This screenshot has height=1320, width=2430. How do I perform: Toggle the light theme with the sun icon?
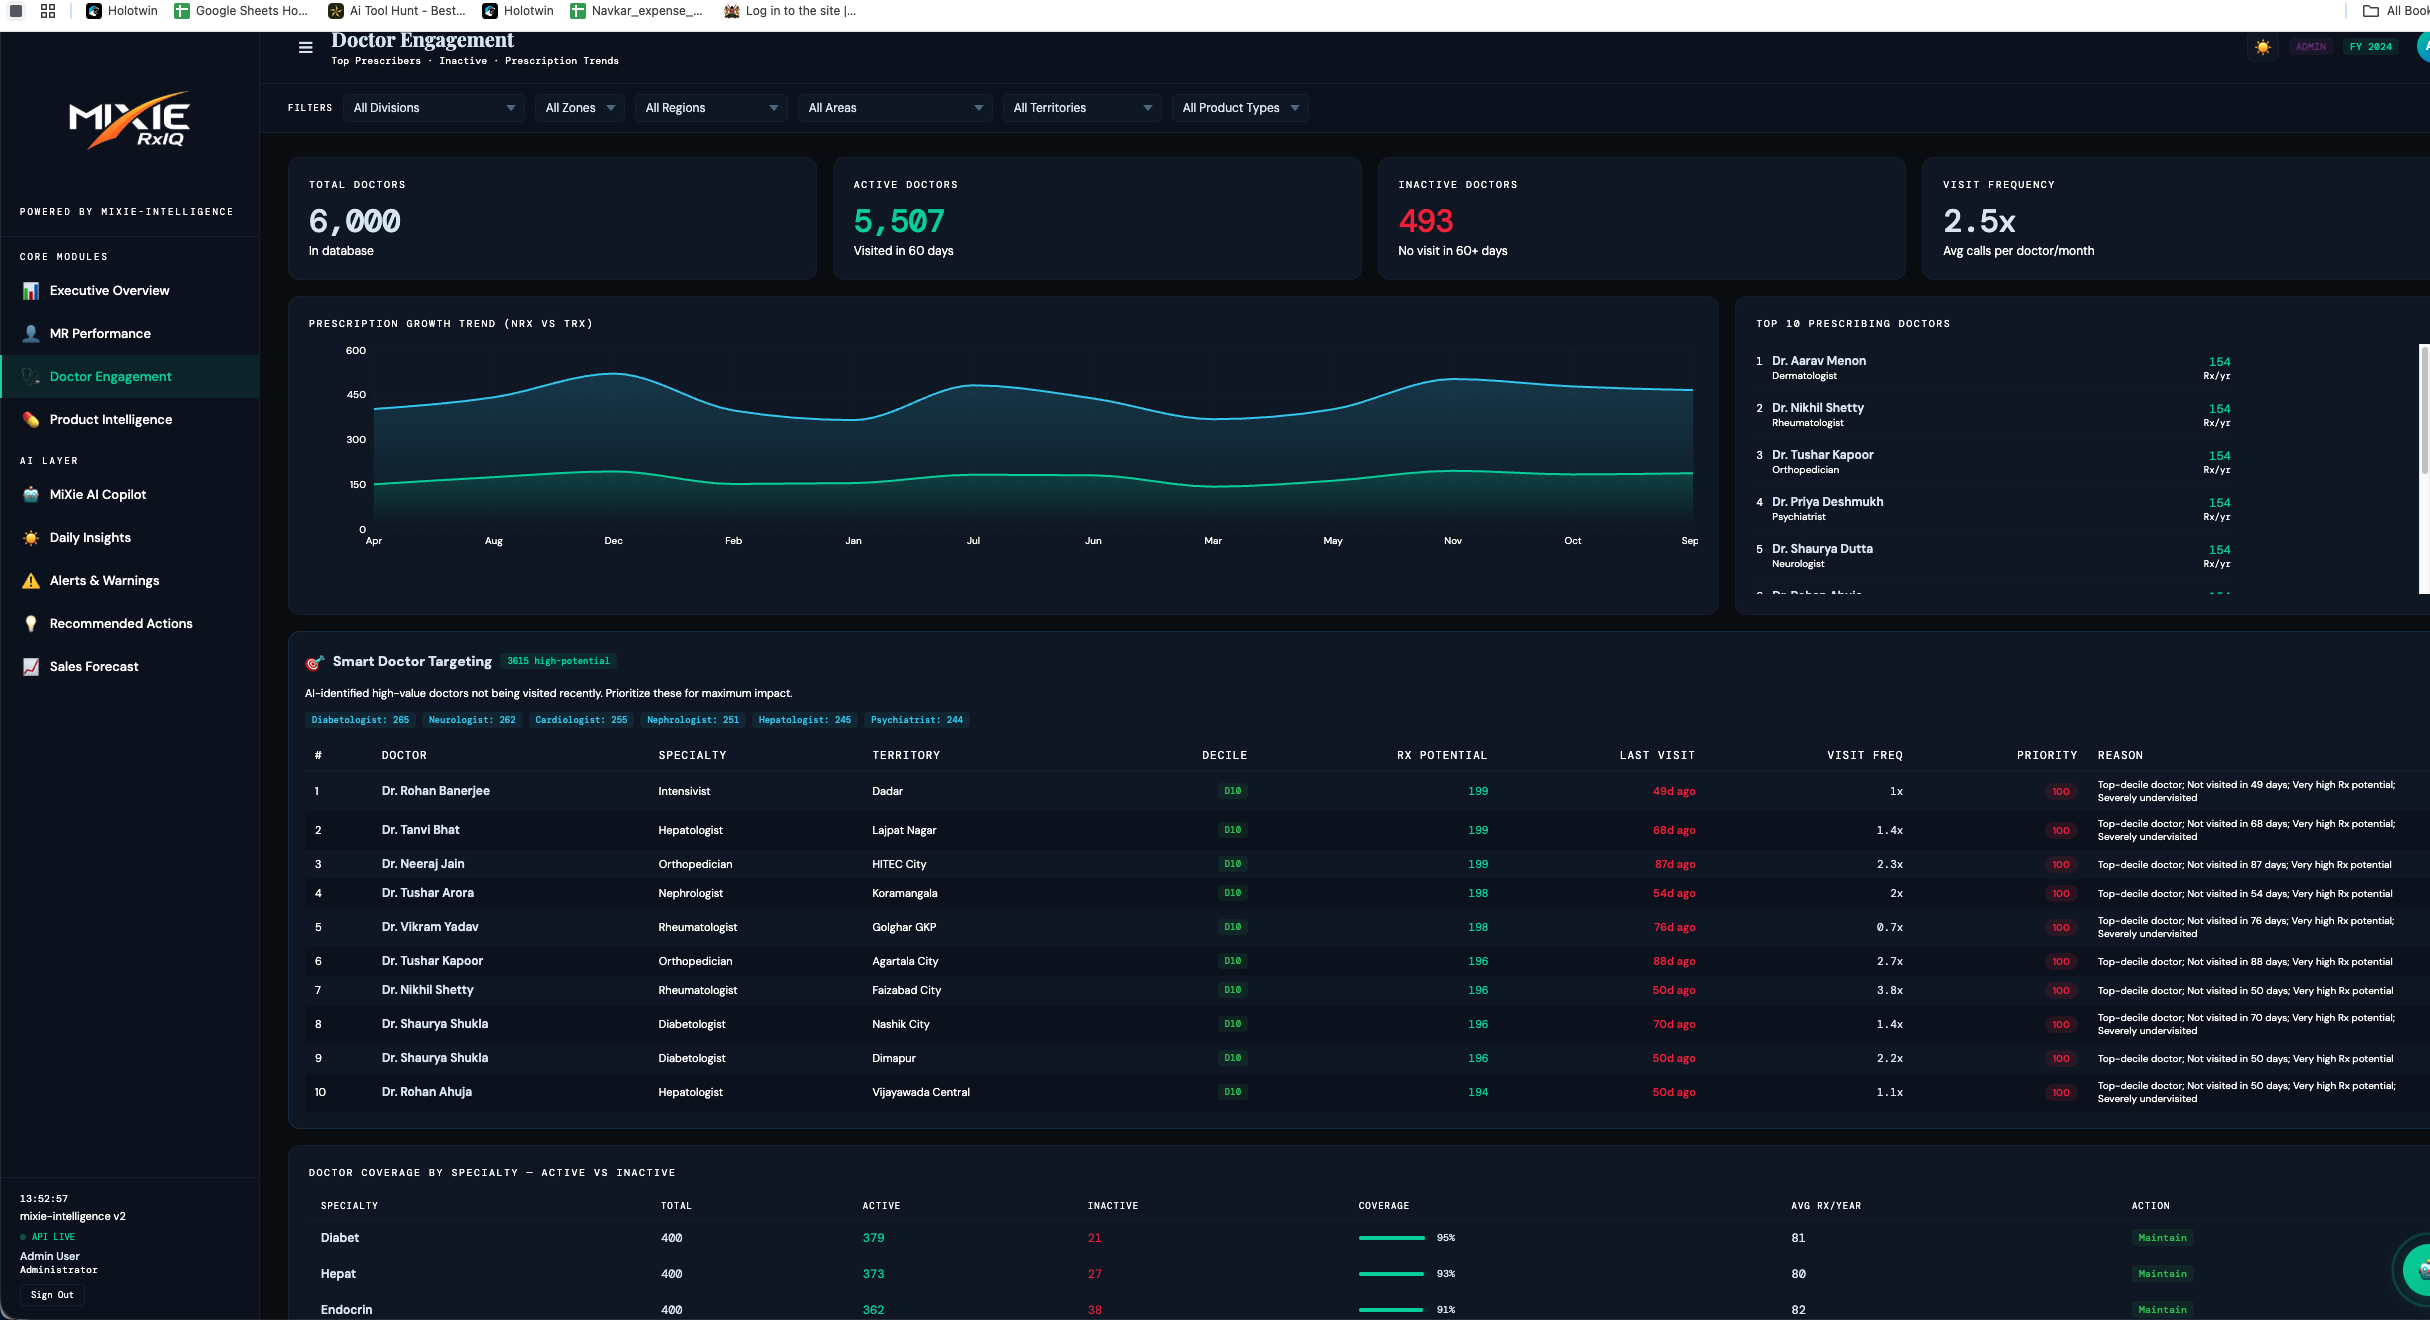point(2263,47)
